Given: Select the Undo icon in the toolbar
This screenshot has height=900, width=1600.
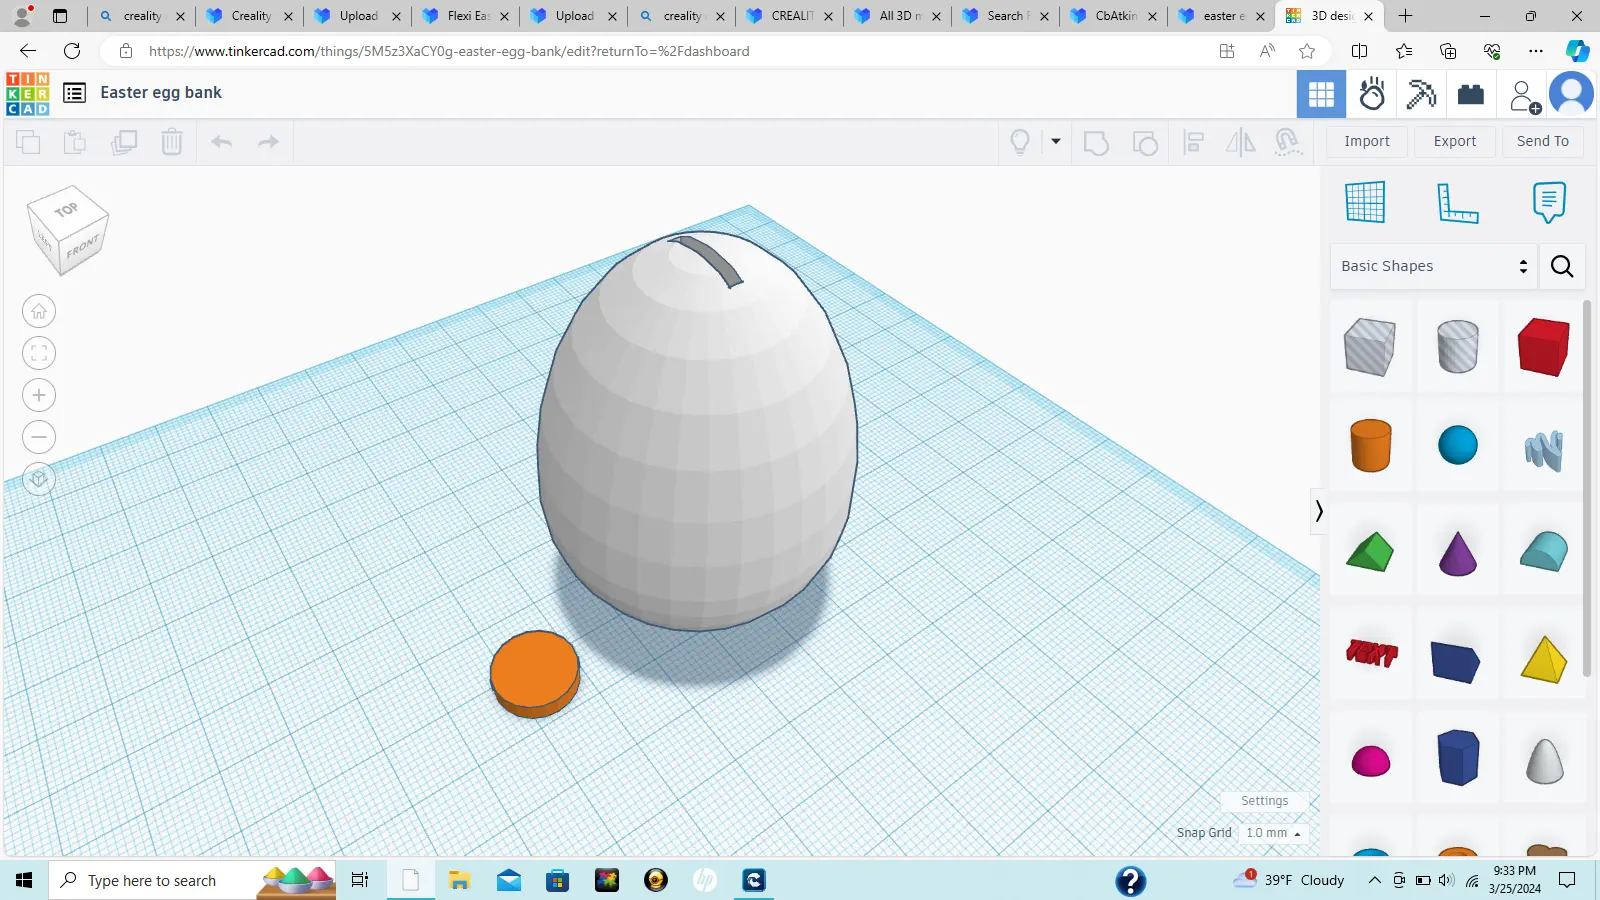Looking at the screenshot, I should point(221,141).
